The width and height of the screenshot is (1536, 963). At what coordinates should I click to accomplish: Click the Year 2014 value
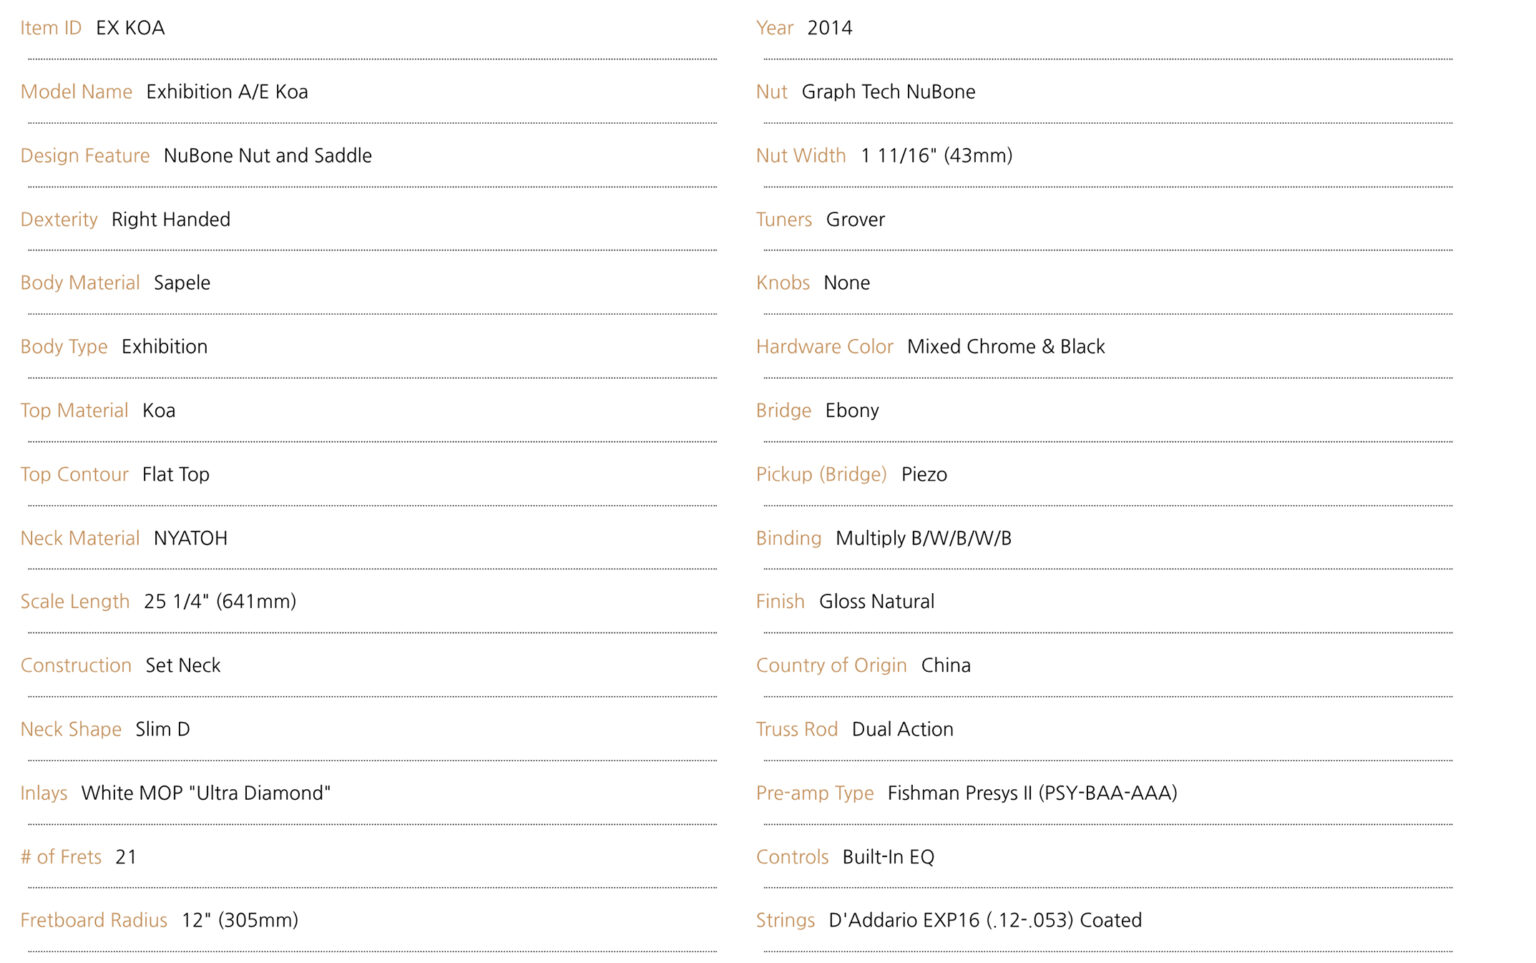click(x=830, y=28)
